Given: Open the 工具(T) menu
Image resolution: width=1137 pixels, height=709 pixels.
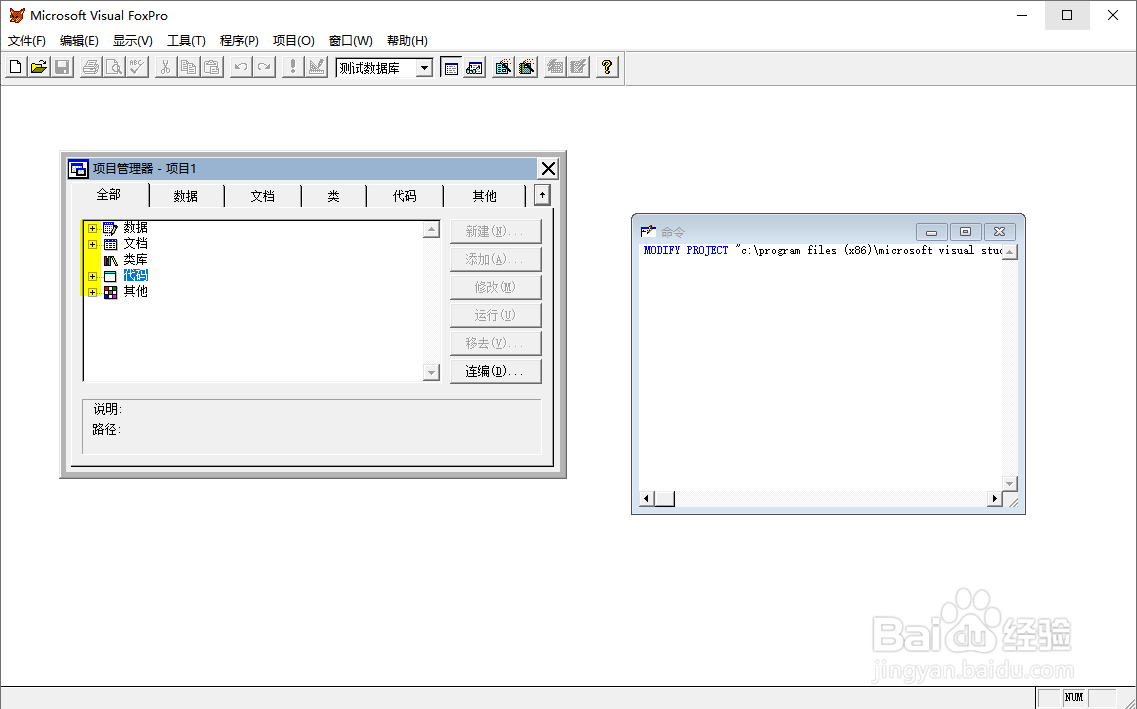Looking at the screenshot, I should 186,41.
